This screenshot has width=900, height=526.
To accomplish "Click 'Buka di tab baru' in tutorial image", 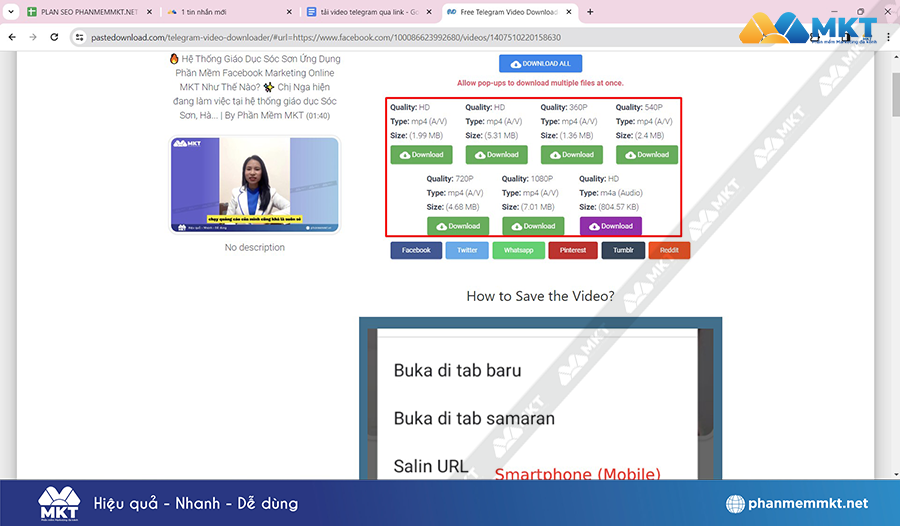I will pyautogui.click(x=457, y=371).
